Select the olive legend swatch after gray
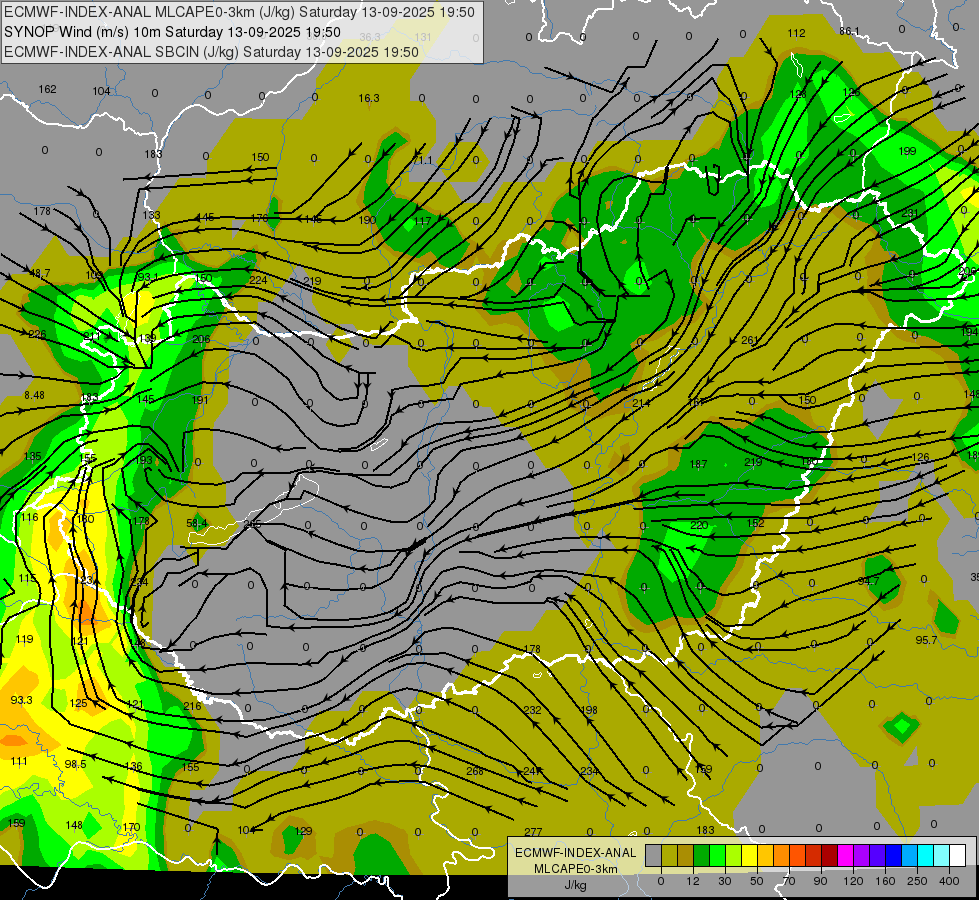Screen dimensions: 979x900 669,855
